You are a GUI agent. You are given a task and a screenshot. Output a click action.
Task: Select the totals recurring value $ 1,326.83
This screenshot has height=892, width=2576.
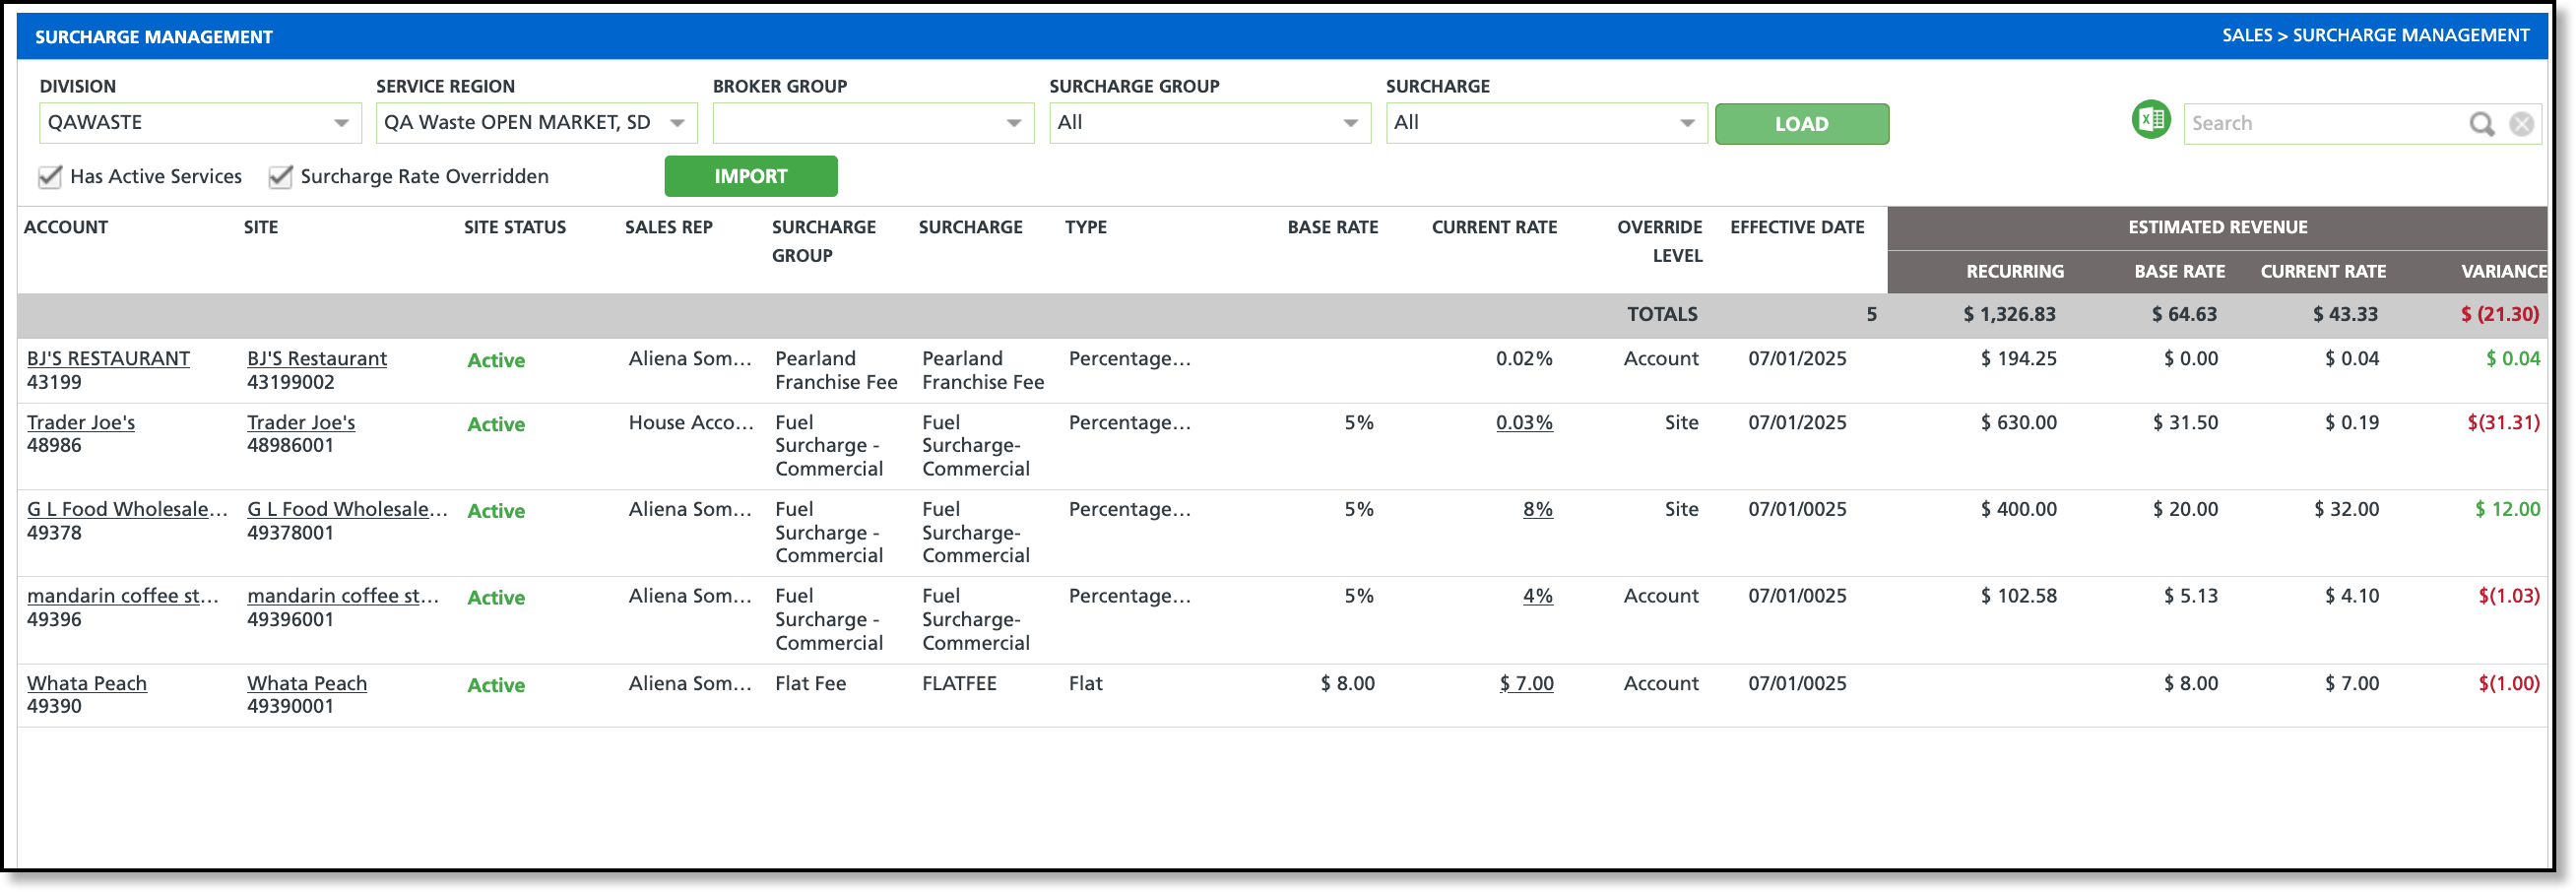[2010, 315]
